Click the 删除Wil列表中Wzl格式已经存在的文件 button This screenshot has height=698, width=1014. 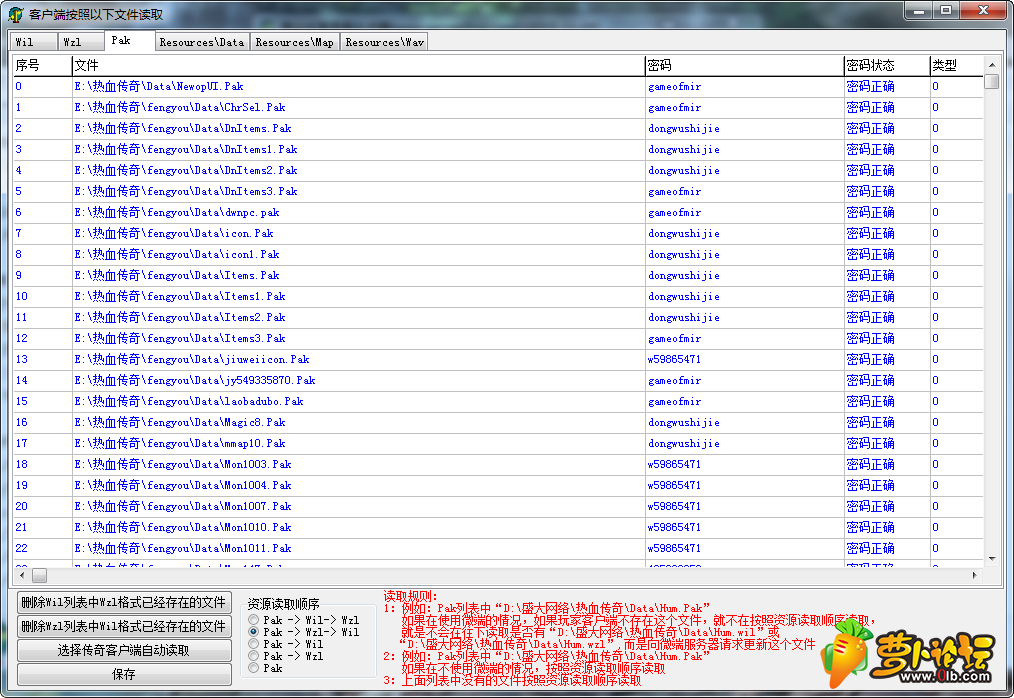pos(124,602)
